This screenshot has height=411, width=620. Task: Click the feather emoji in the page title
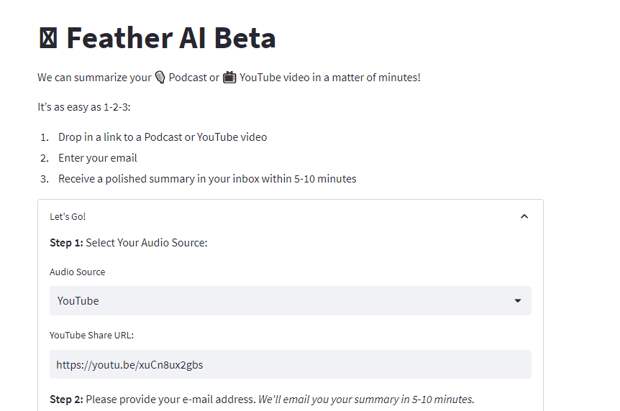(x=47, y=38)
